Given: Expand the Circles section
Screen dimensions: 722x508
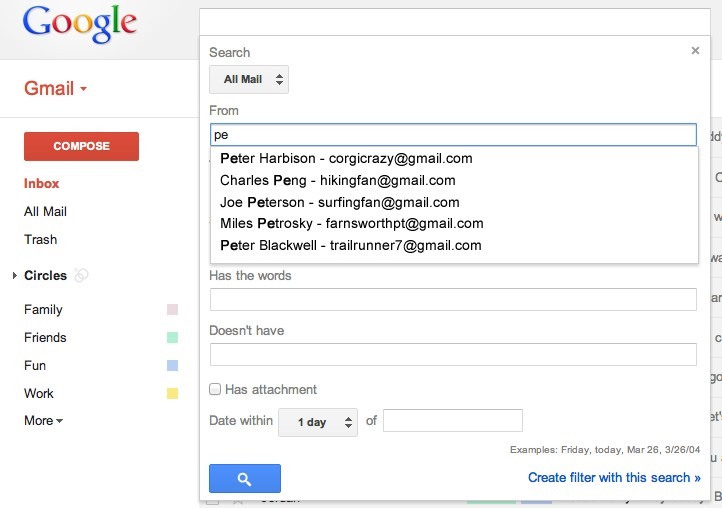Looking at the screenshot, I should [15, 275].
